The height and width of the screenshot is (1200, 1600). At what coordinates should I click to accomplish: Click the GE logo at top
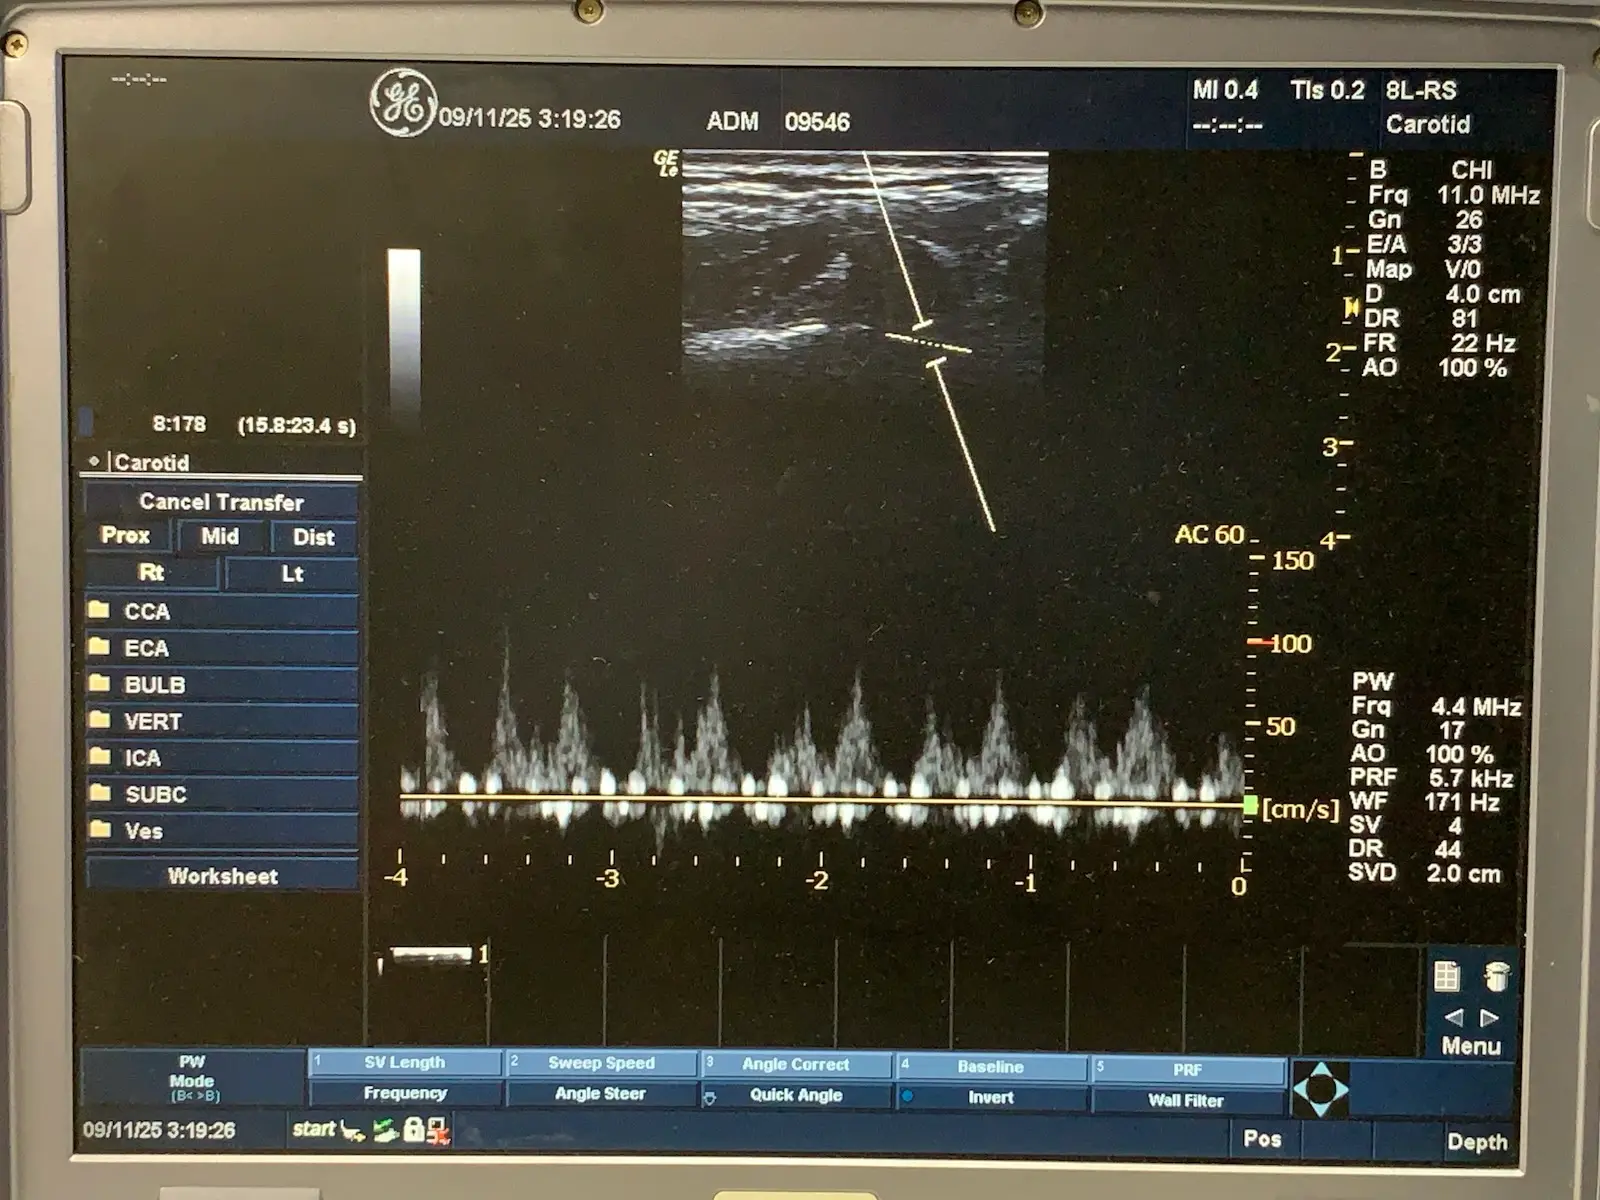[x=403, y=102]
